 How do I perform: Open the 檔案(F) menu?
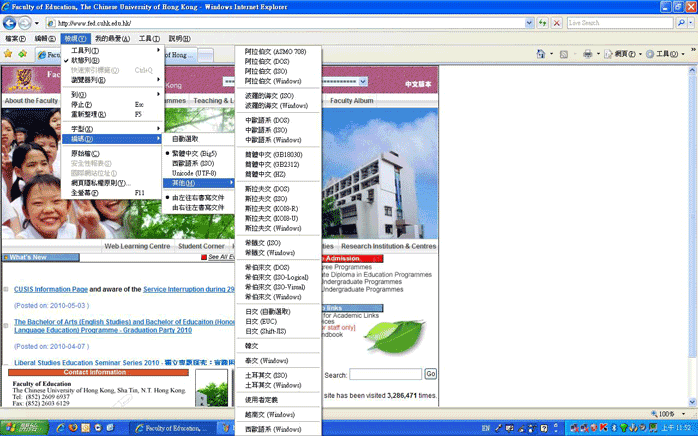point(16,39)
